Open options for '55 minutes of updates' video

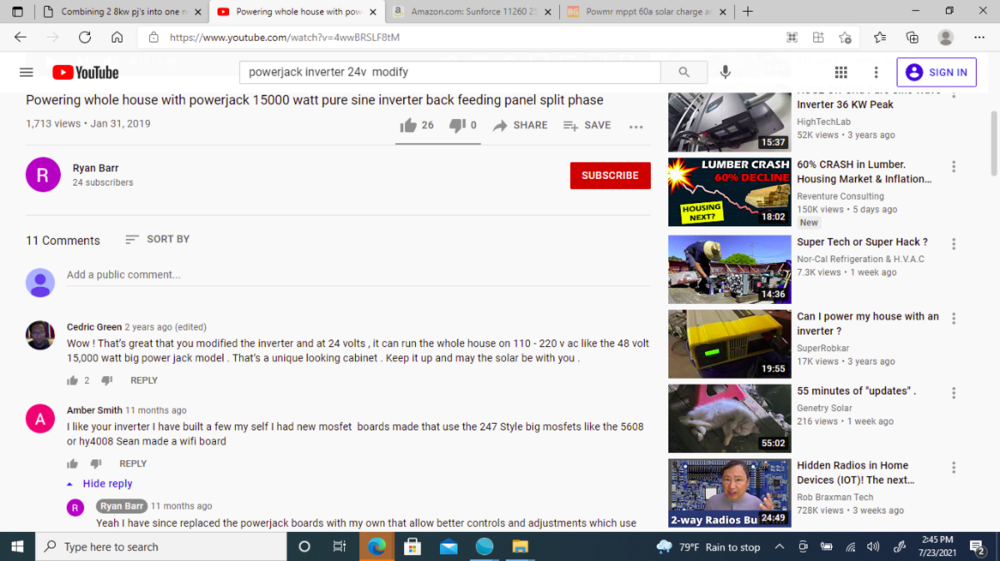click(x=953, y=393)
